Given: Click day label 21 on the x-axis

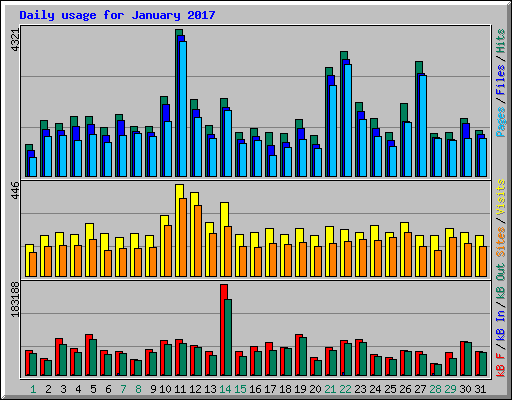Looking at the screenshot, I should [330, 389].
